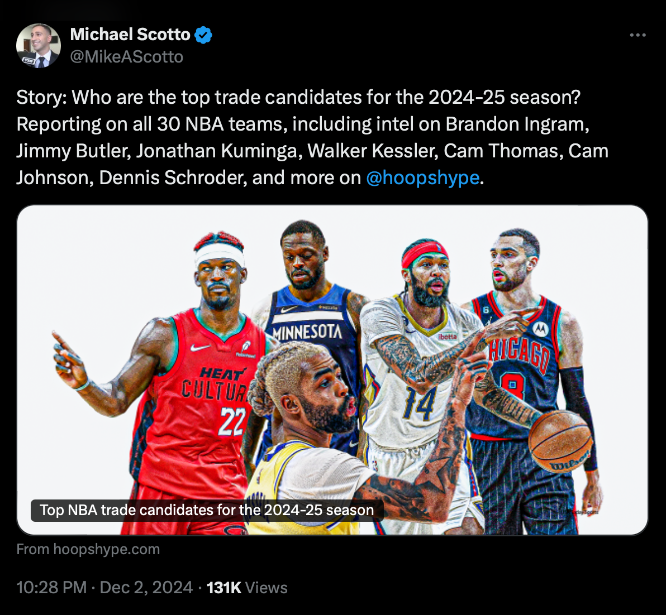
Task: Click the Wilson basketball in the image
Action: coord(560,441)
